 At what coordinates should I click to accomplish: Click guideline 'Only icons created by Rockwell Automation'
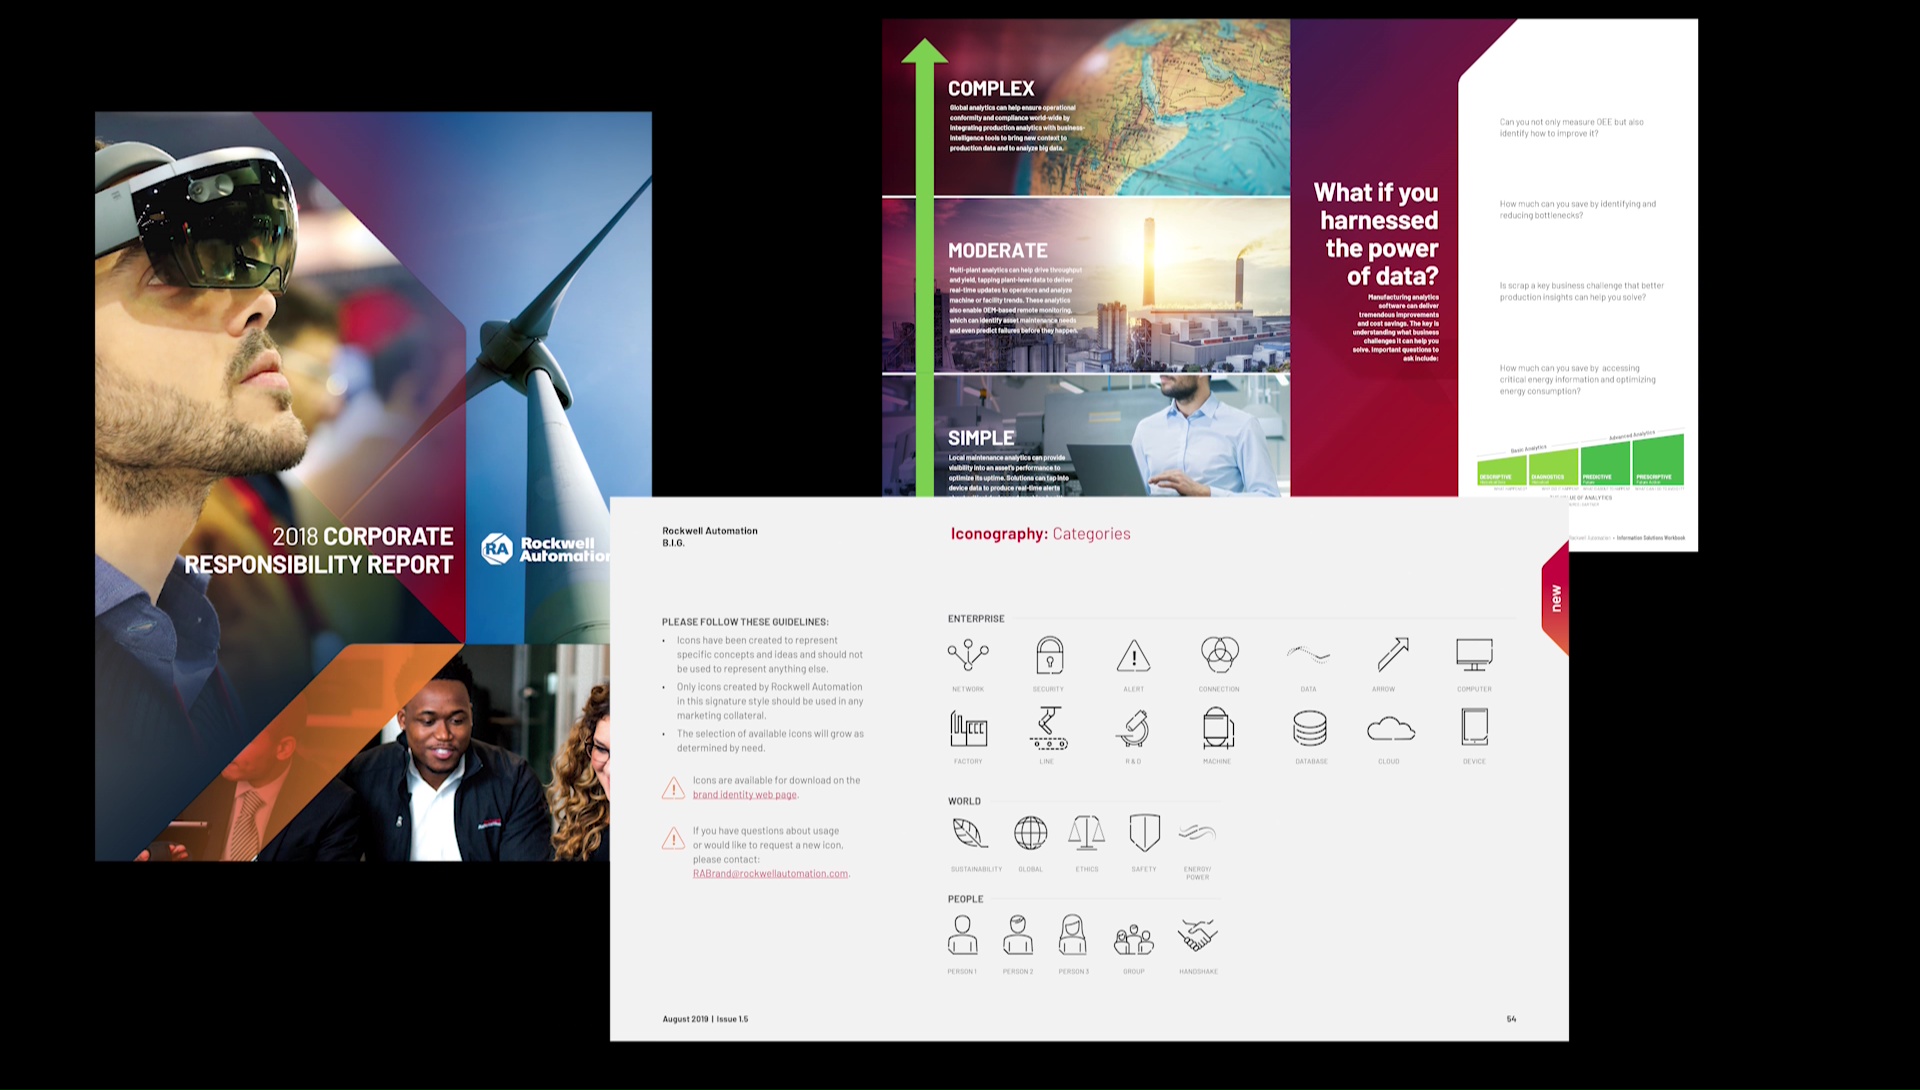769,701
